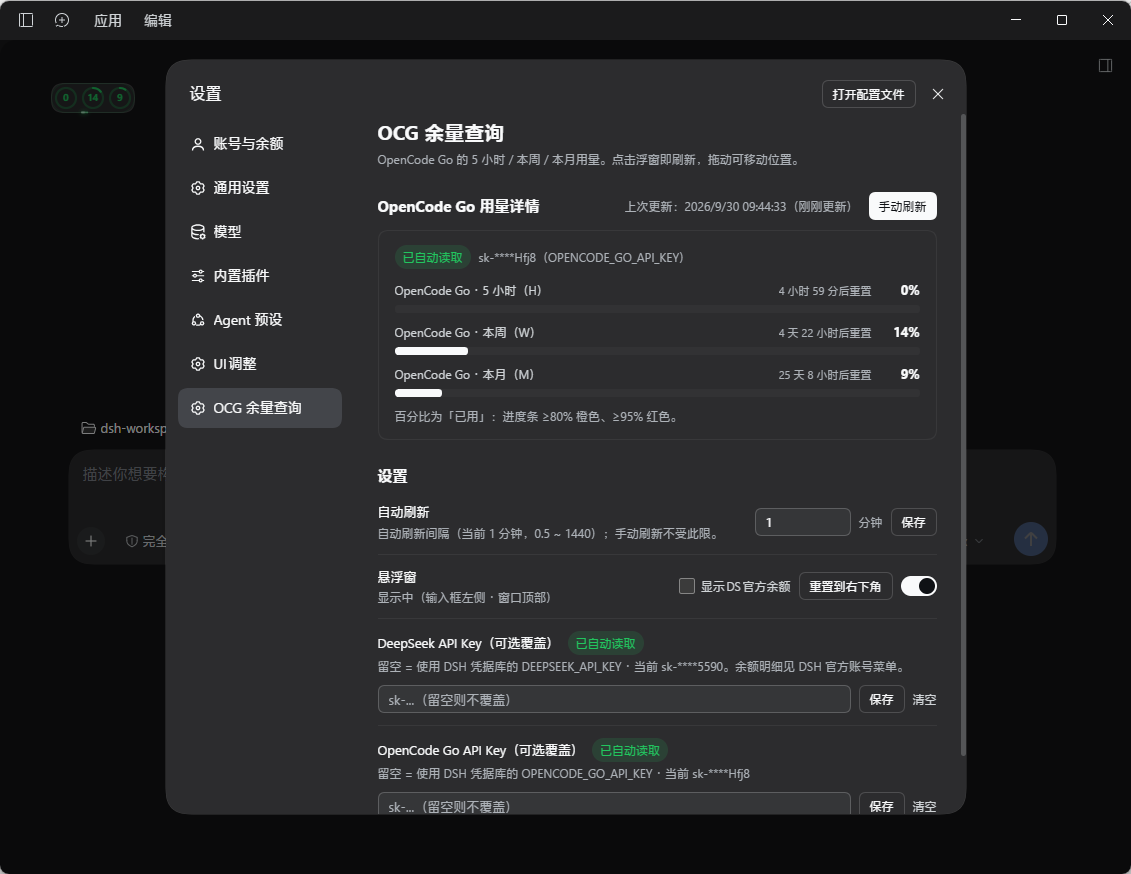Click the 本月 (M) usage progress bar
Screen dimensions: 1131x874
[x=657, y=393]
